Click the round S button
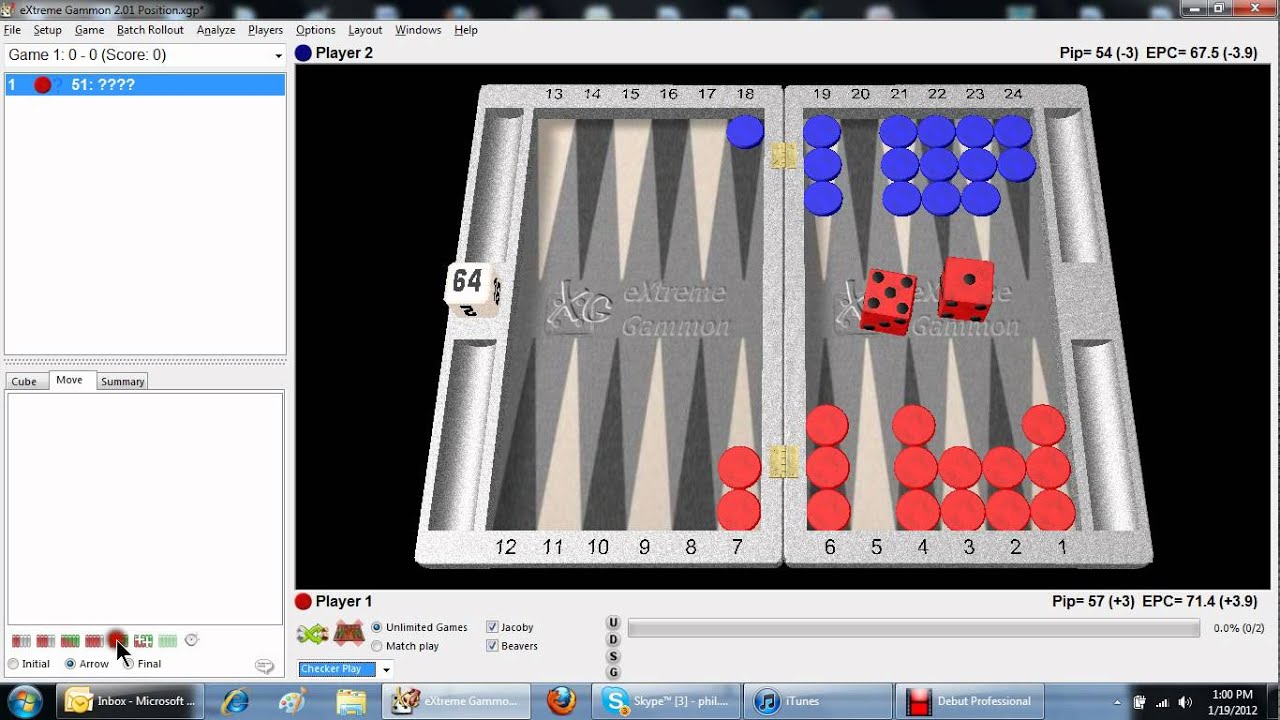This screenshot has height=720, width=1280. [614, 656]
